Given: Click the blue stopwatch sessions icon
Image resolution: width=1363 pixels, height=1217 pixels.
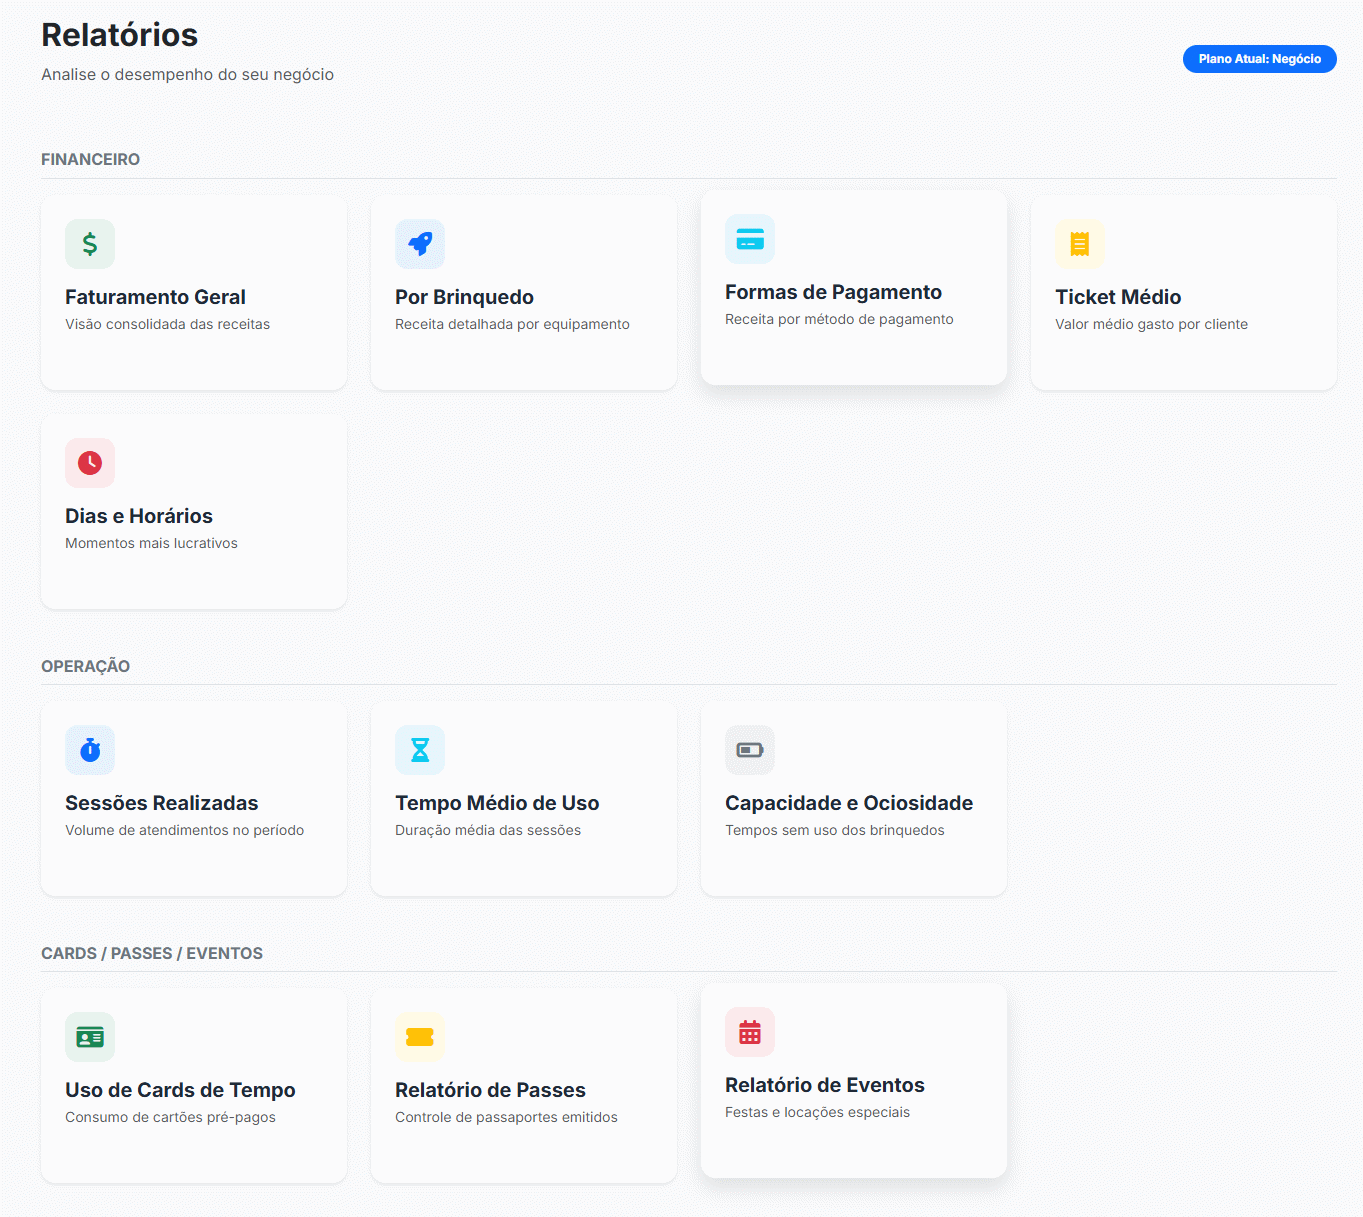Looking at the screenshot, I should 90,750.
